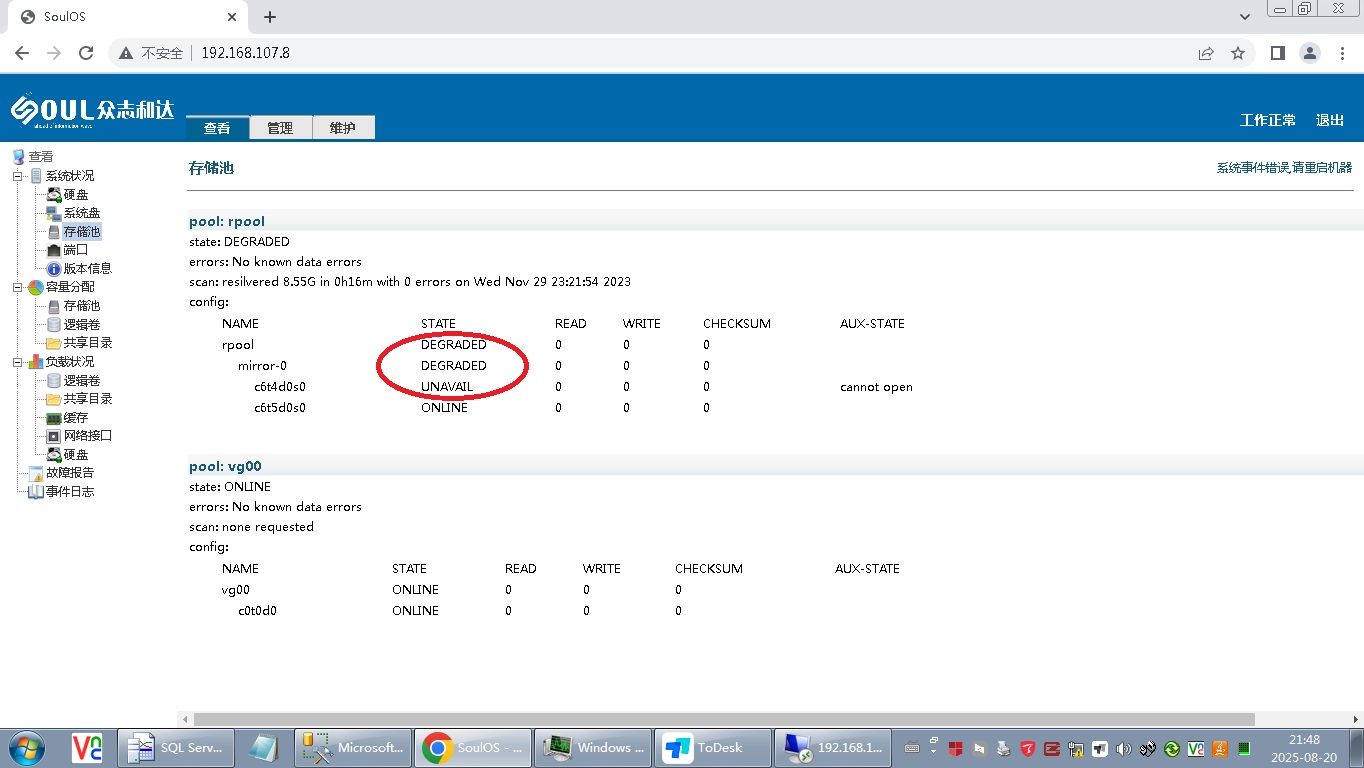Click the 'scan: none requested' line
Viewport: 1364px width, 768px height.
(251, 527)
